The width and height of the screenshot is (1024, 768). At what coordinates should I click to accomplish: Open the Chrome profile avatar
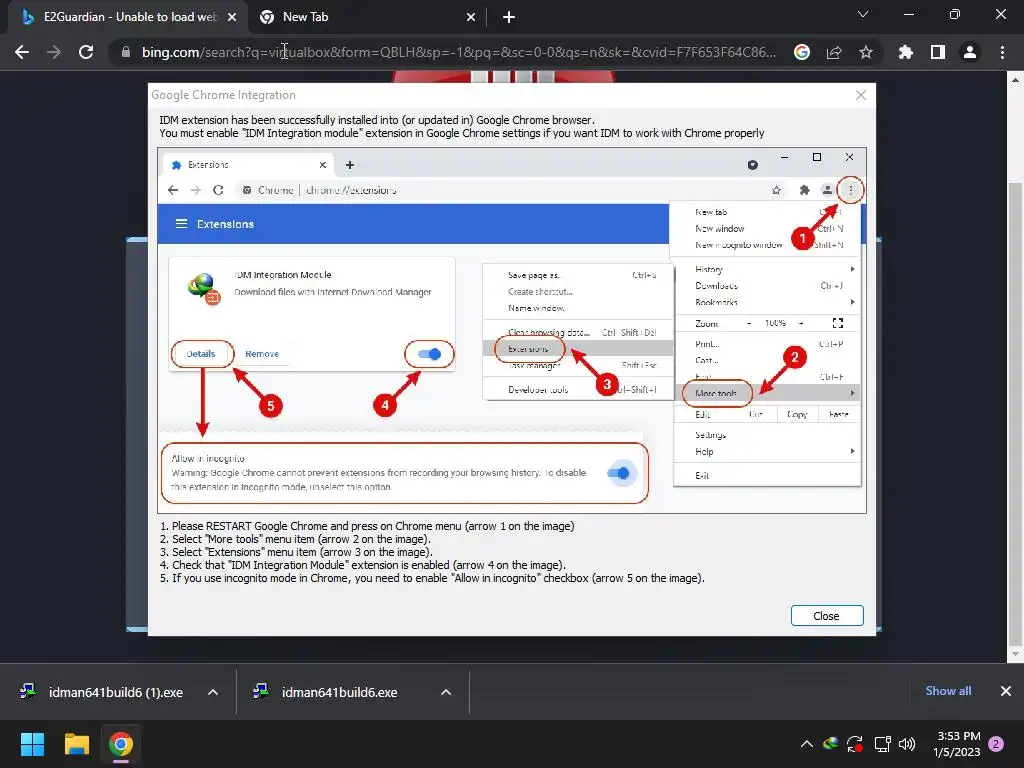970,52
